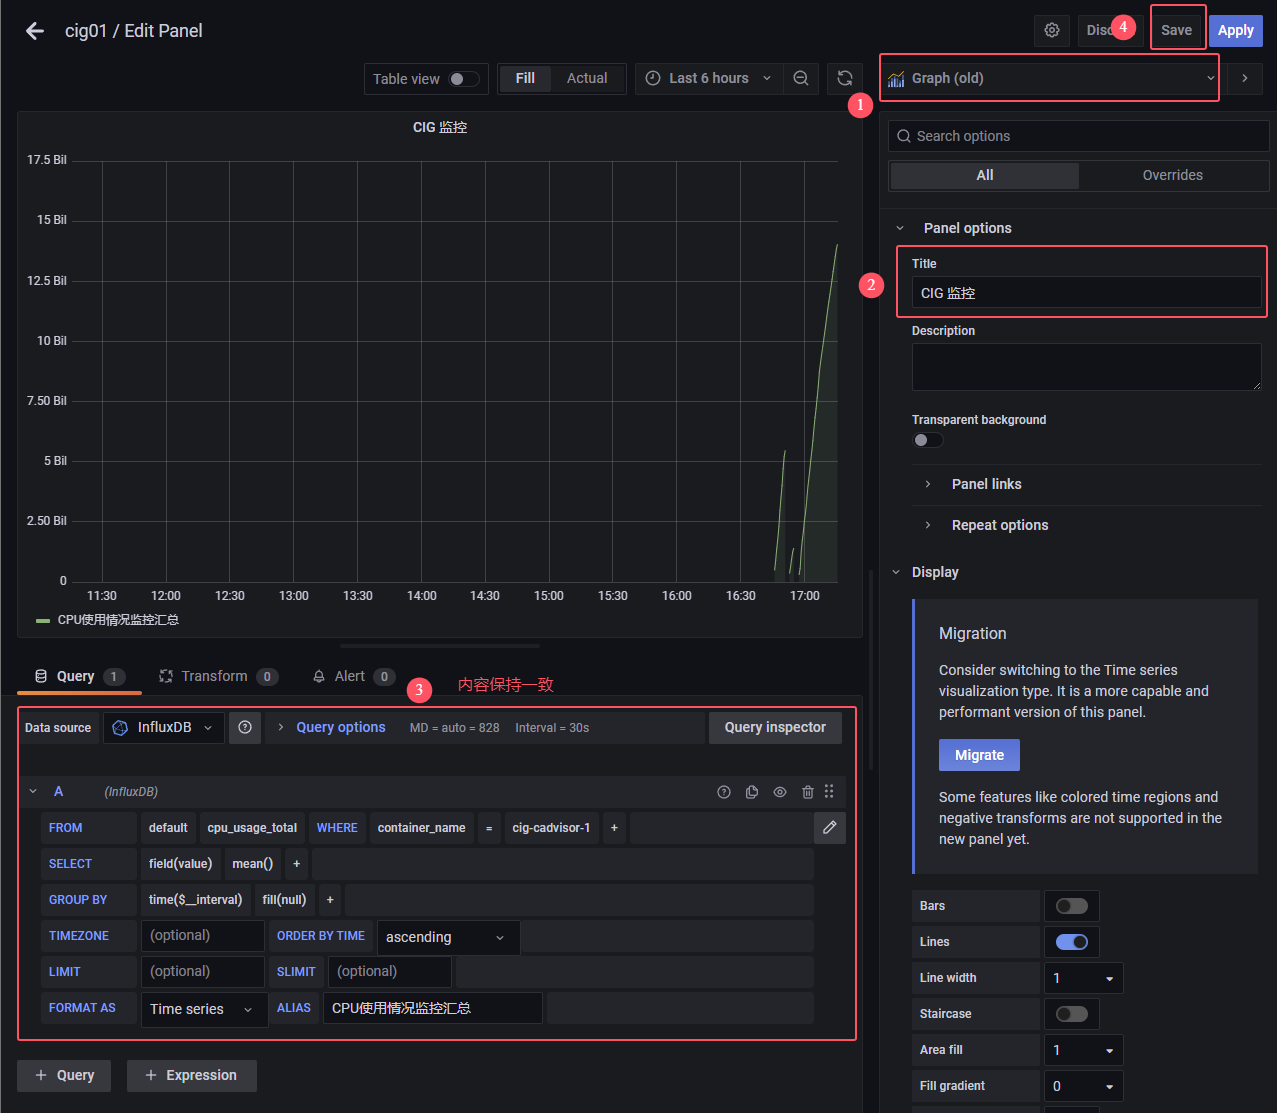Switch to the Query tab
This screenshot has width=1277, height=1113.
79,676
